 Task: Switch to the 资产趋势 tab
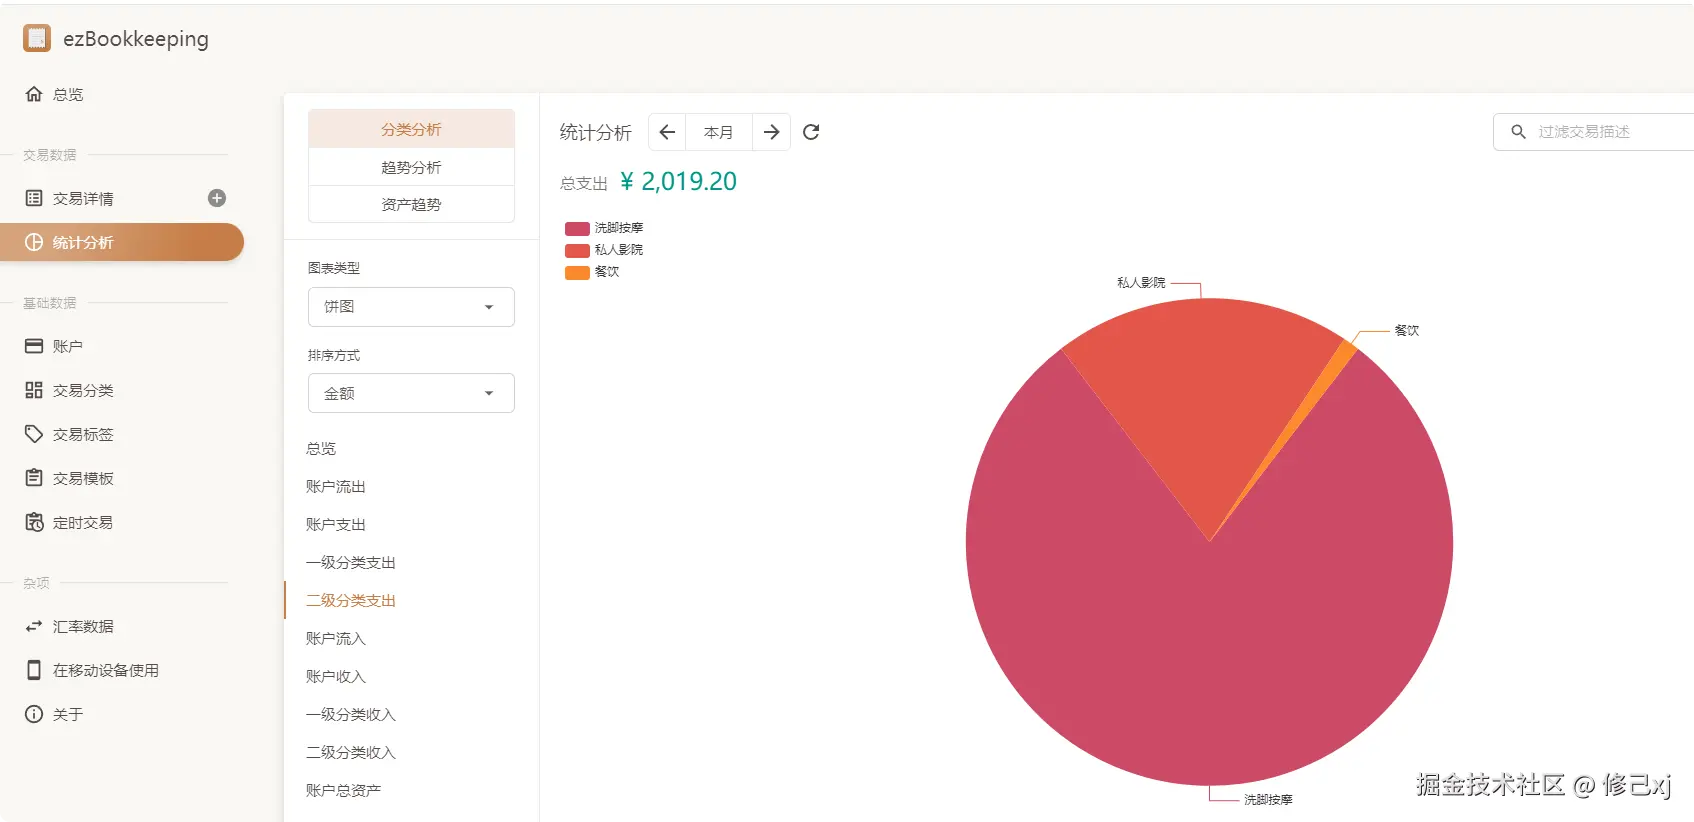(411, 204)
